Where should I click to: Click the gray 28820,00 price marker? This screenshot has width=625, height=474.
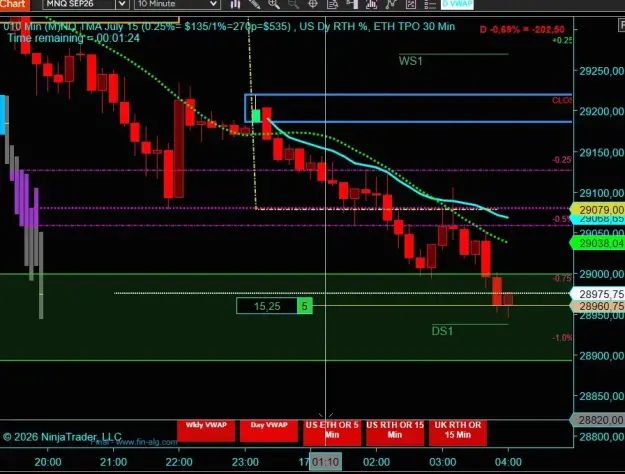point(599,420)
